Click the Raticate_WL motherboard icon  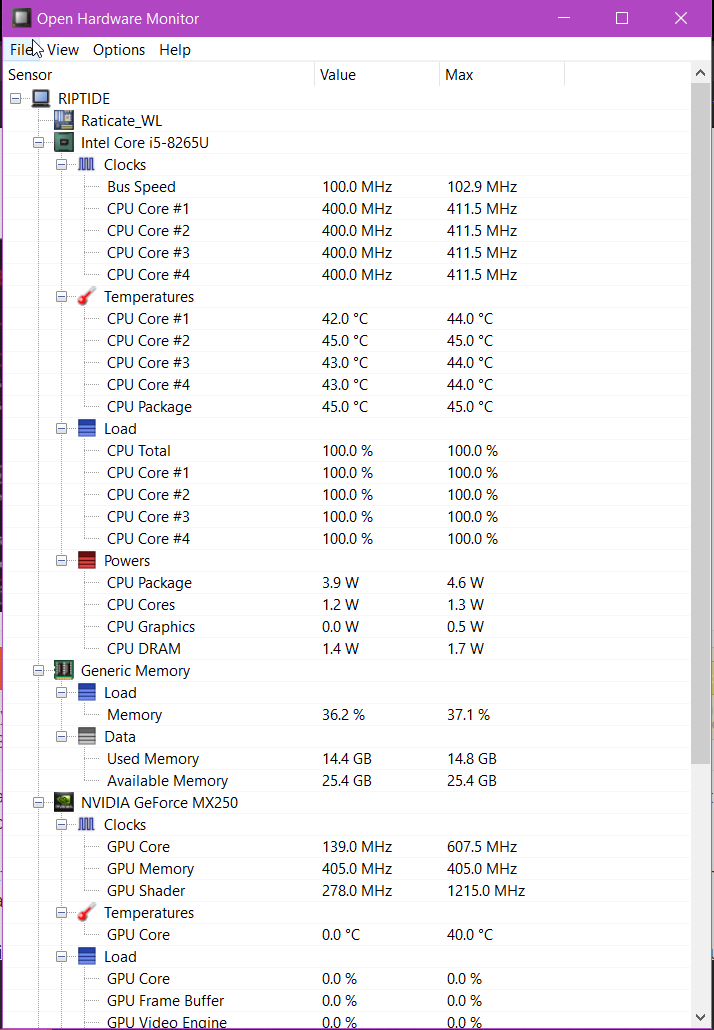click(x=64, y=120)
